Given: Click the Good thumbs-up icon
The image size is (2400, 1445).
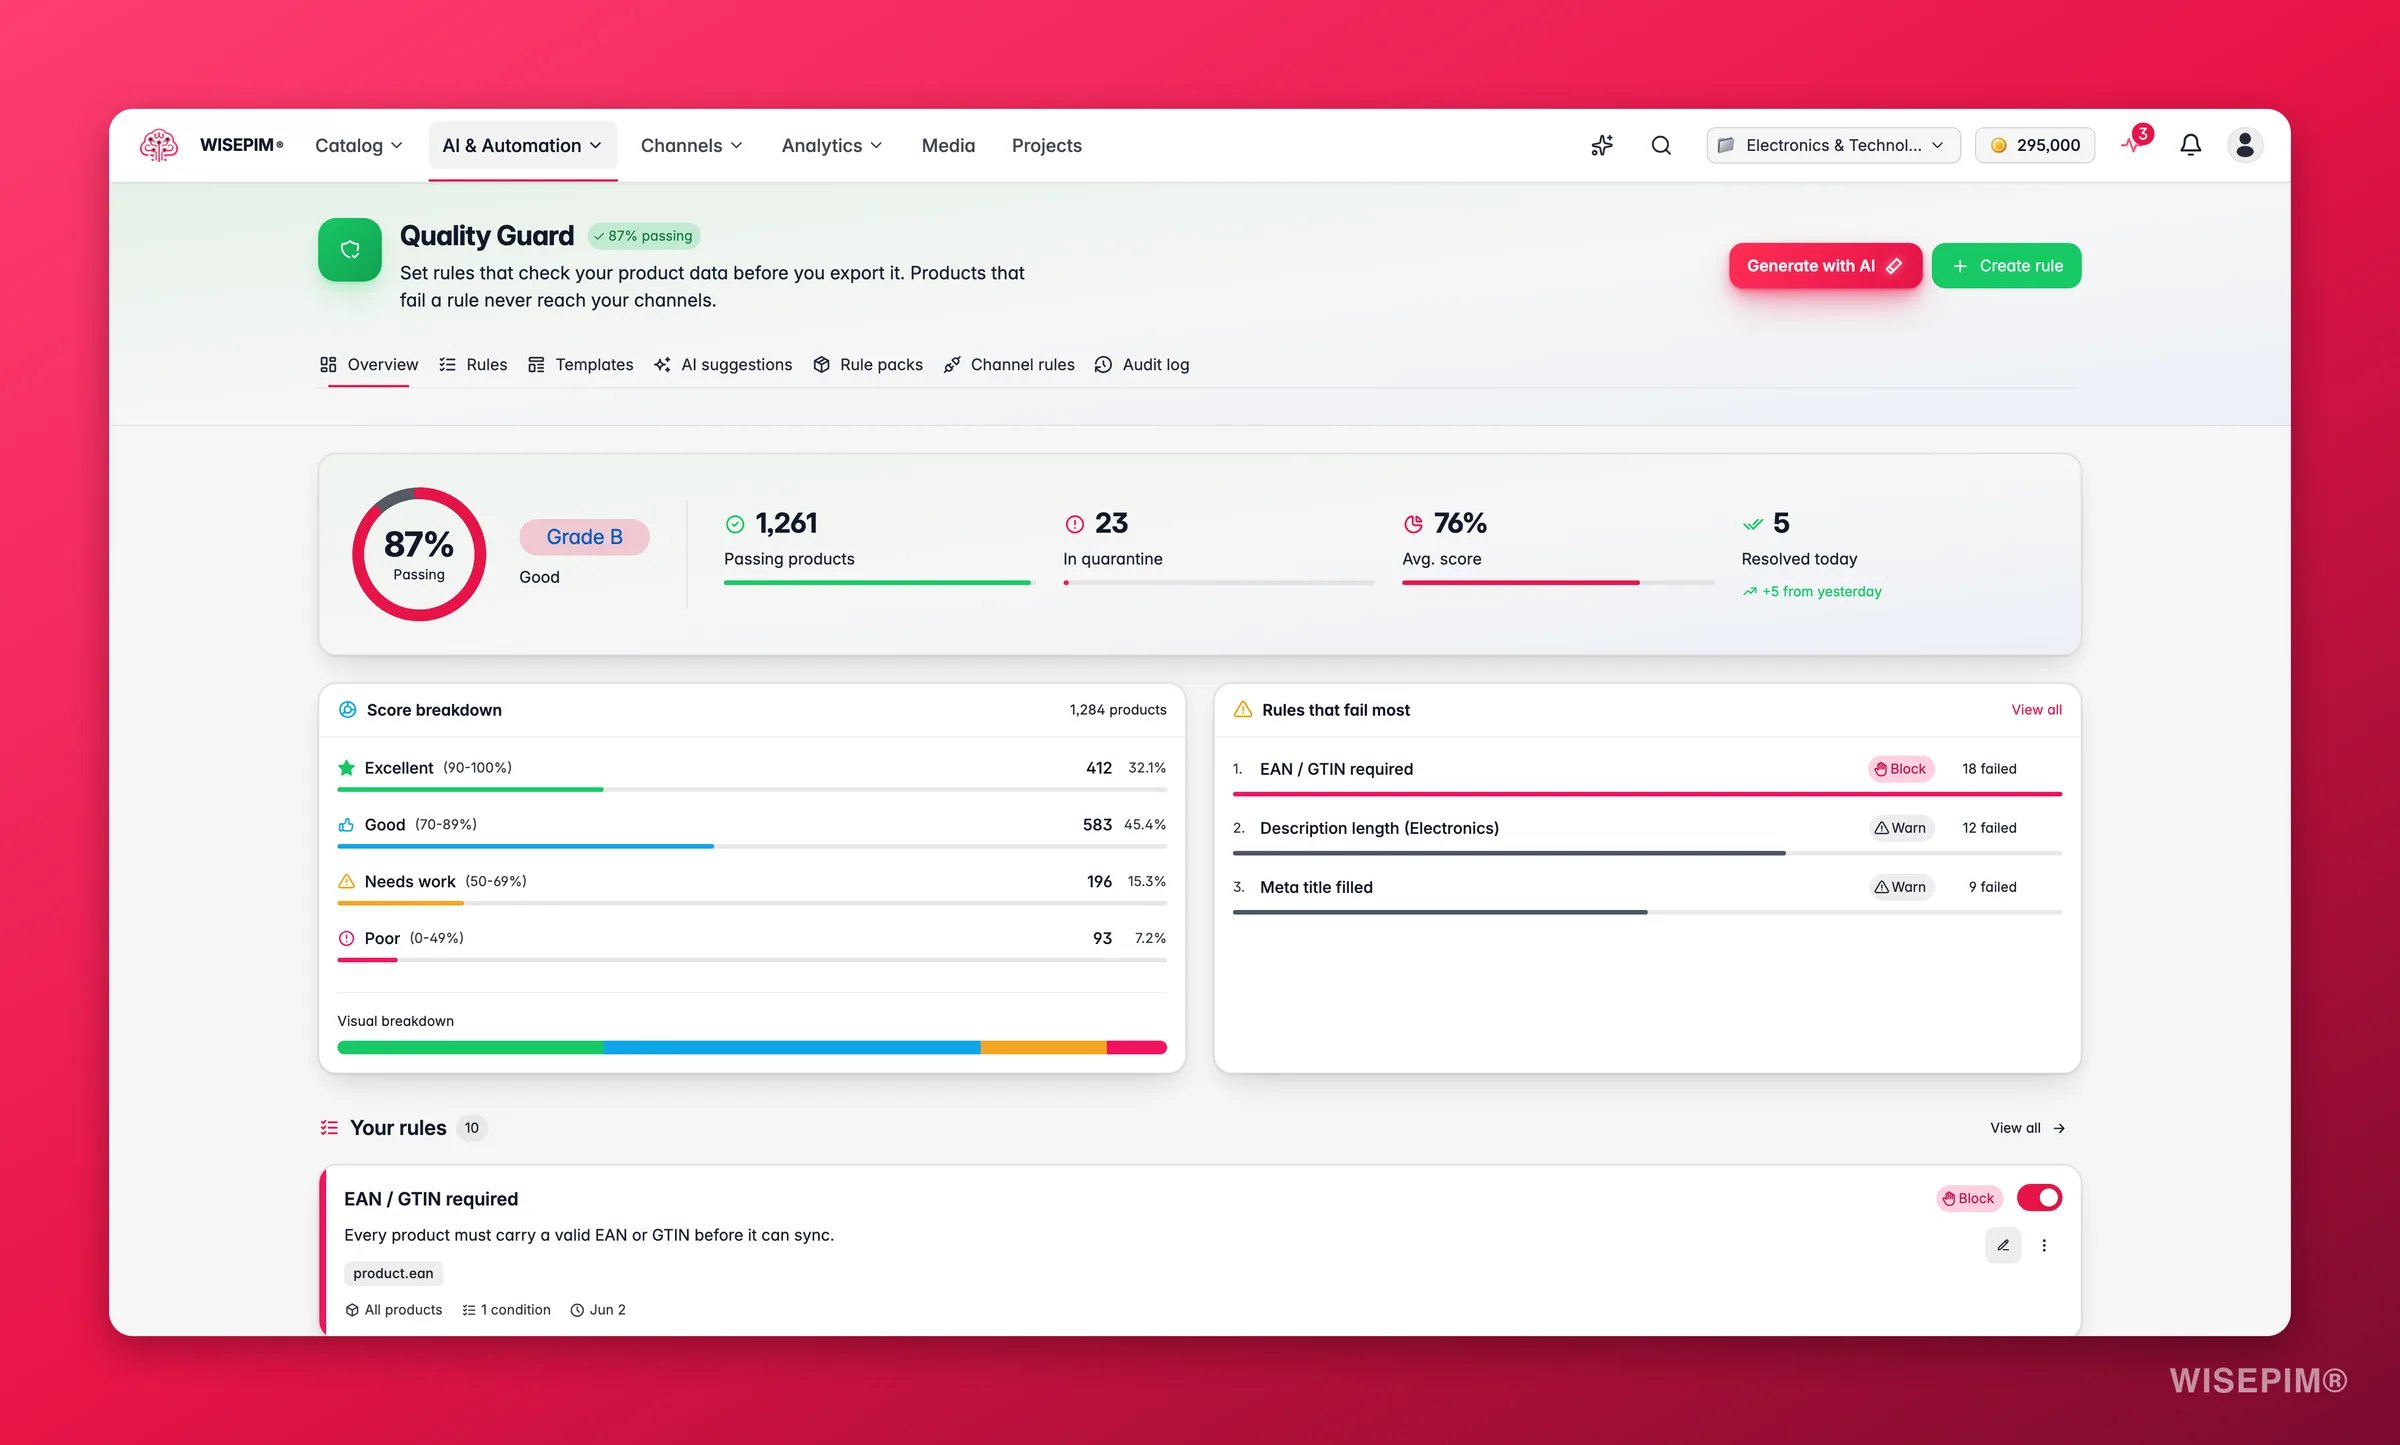Looking at the screenshot, I should pos(346,824).
